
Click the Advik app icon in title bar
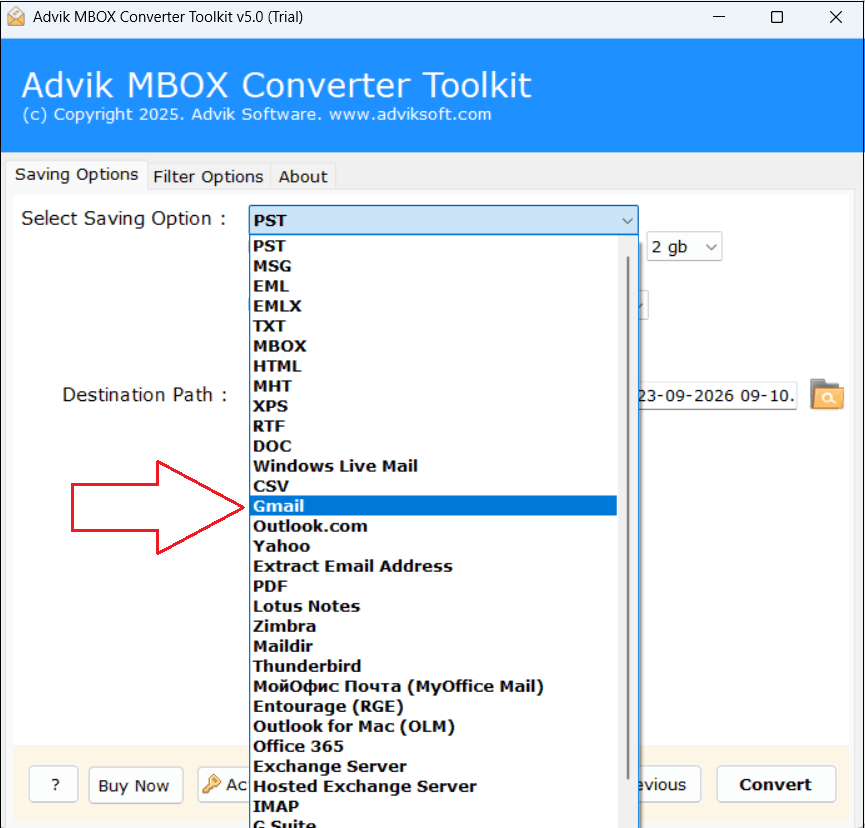[x=16, y=17]
